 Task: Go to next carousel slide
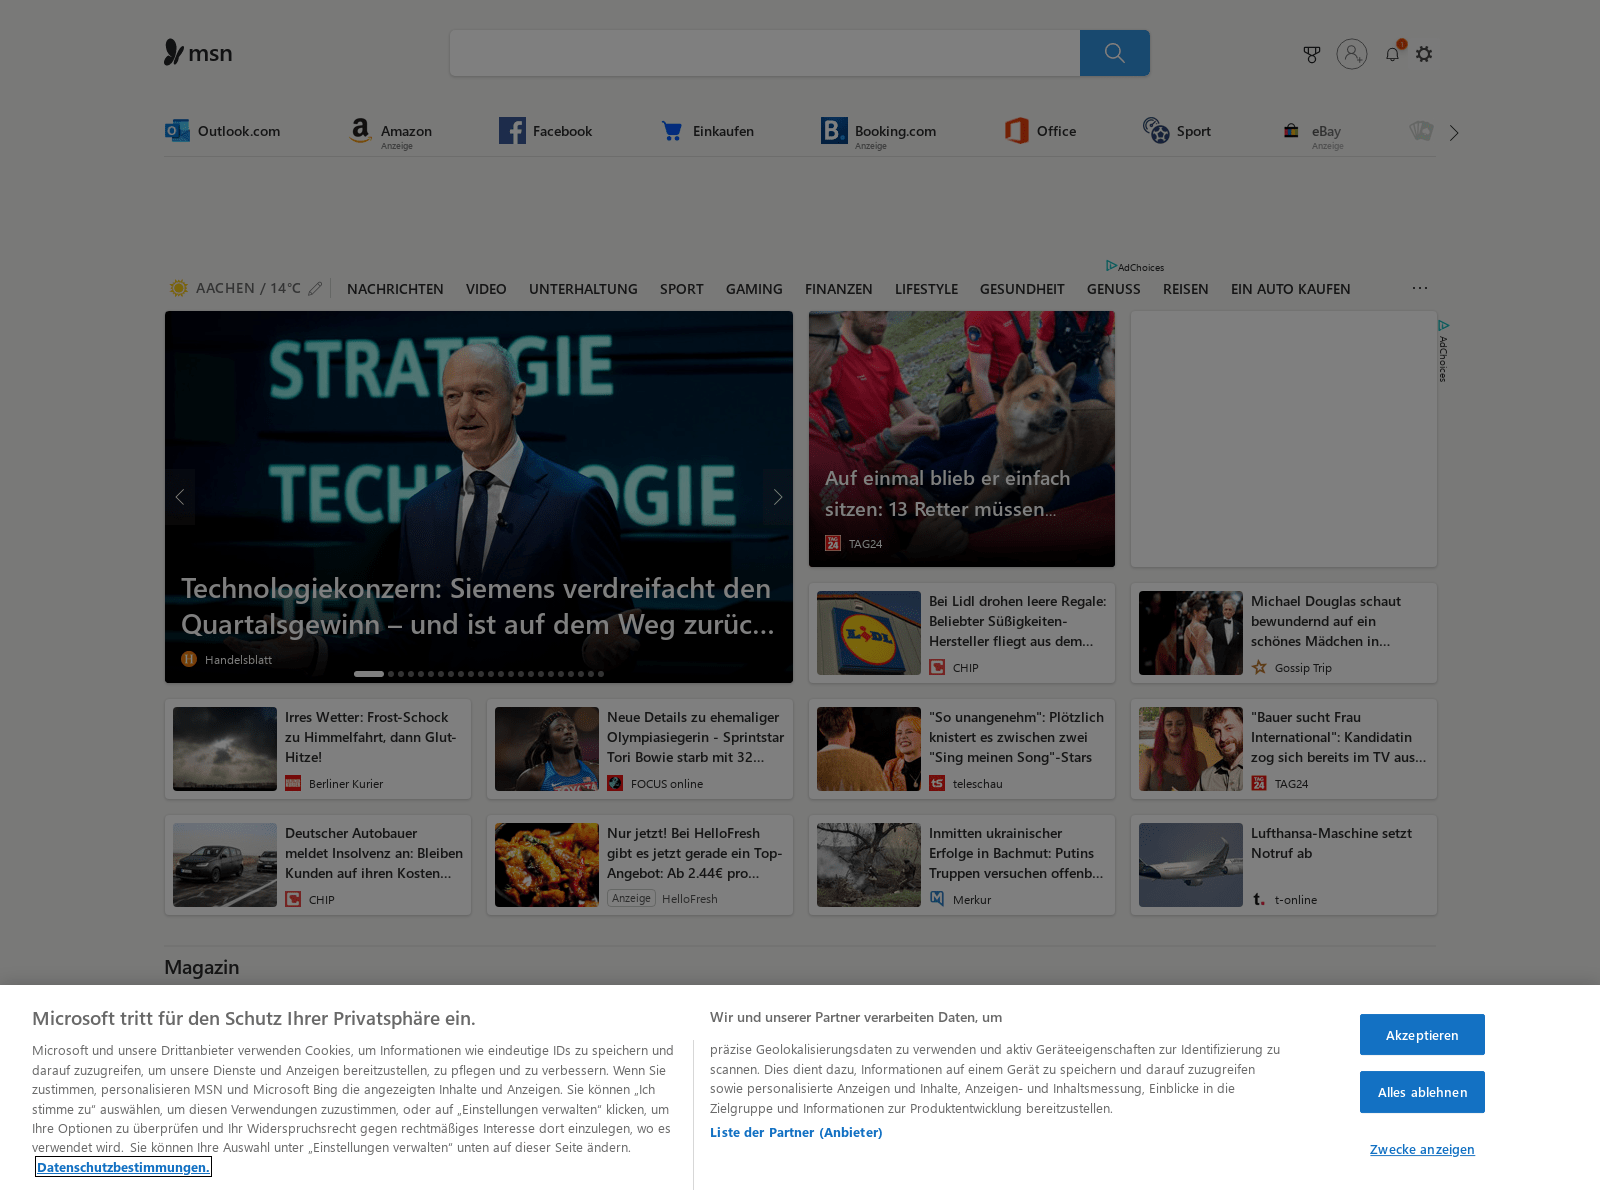(778, 497)
